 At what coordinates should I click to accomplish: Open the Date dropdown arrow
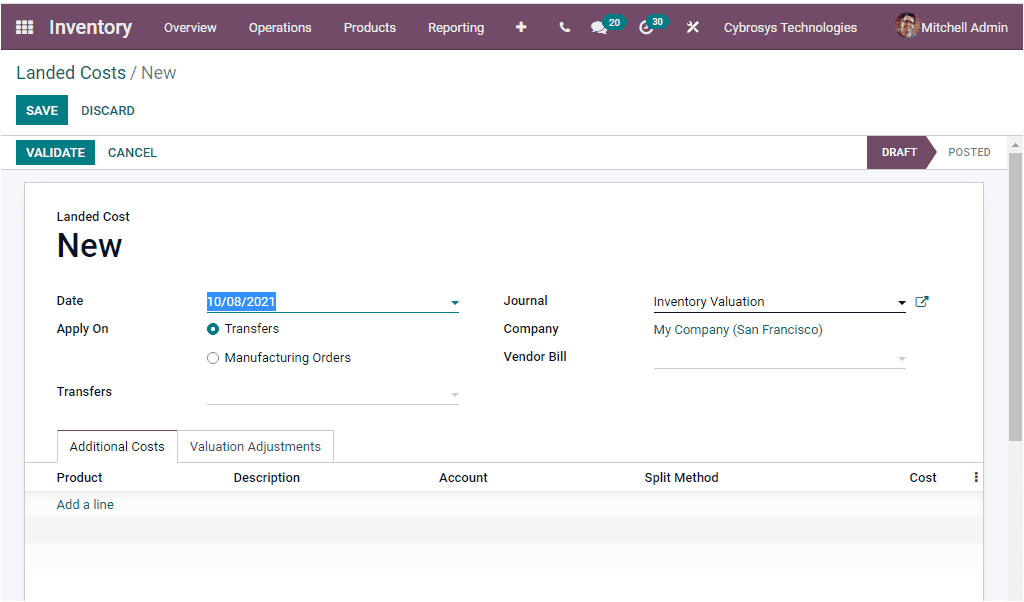(455, 302)
